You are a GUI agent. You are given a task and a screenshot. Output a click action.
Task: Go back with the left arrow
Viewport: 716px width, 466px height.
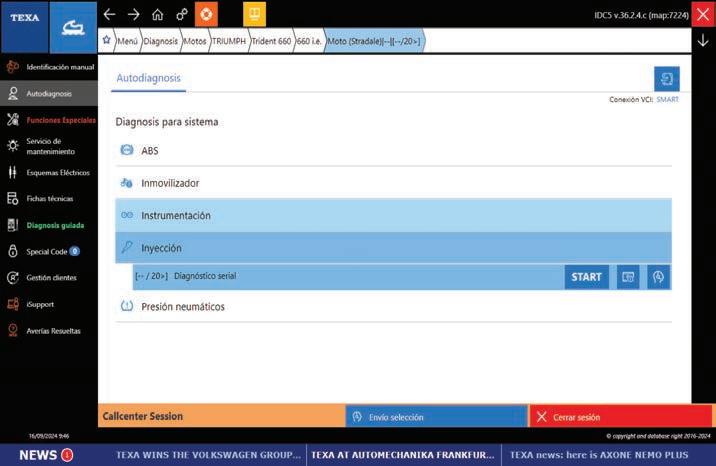[109, 15]
